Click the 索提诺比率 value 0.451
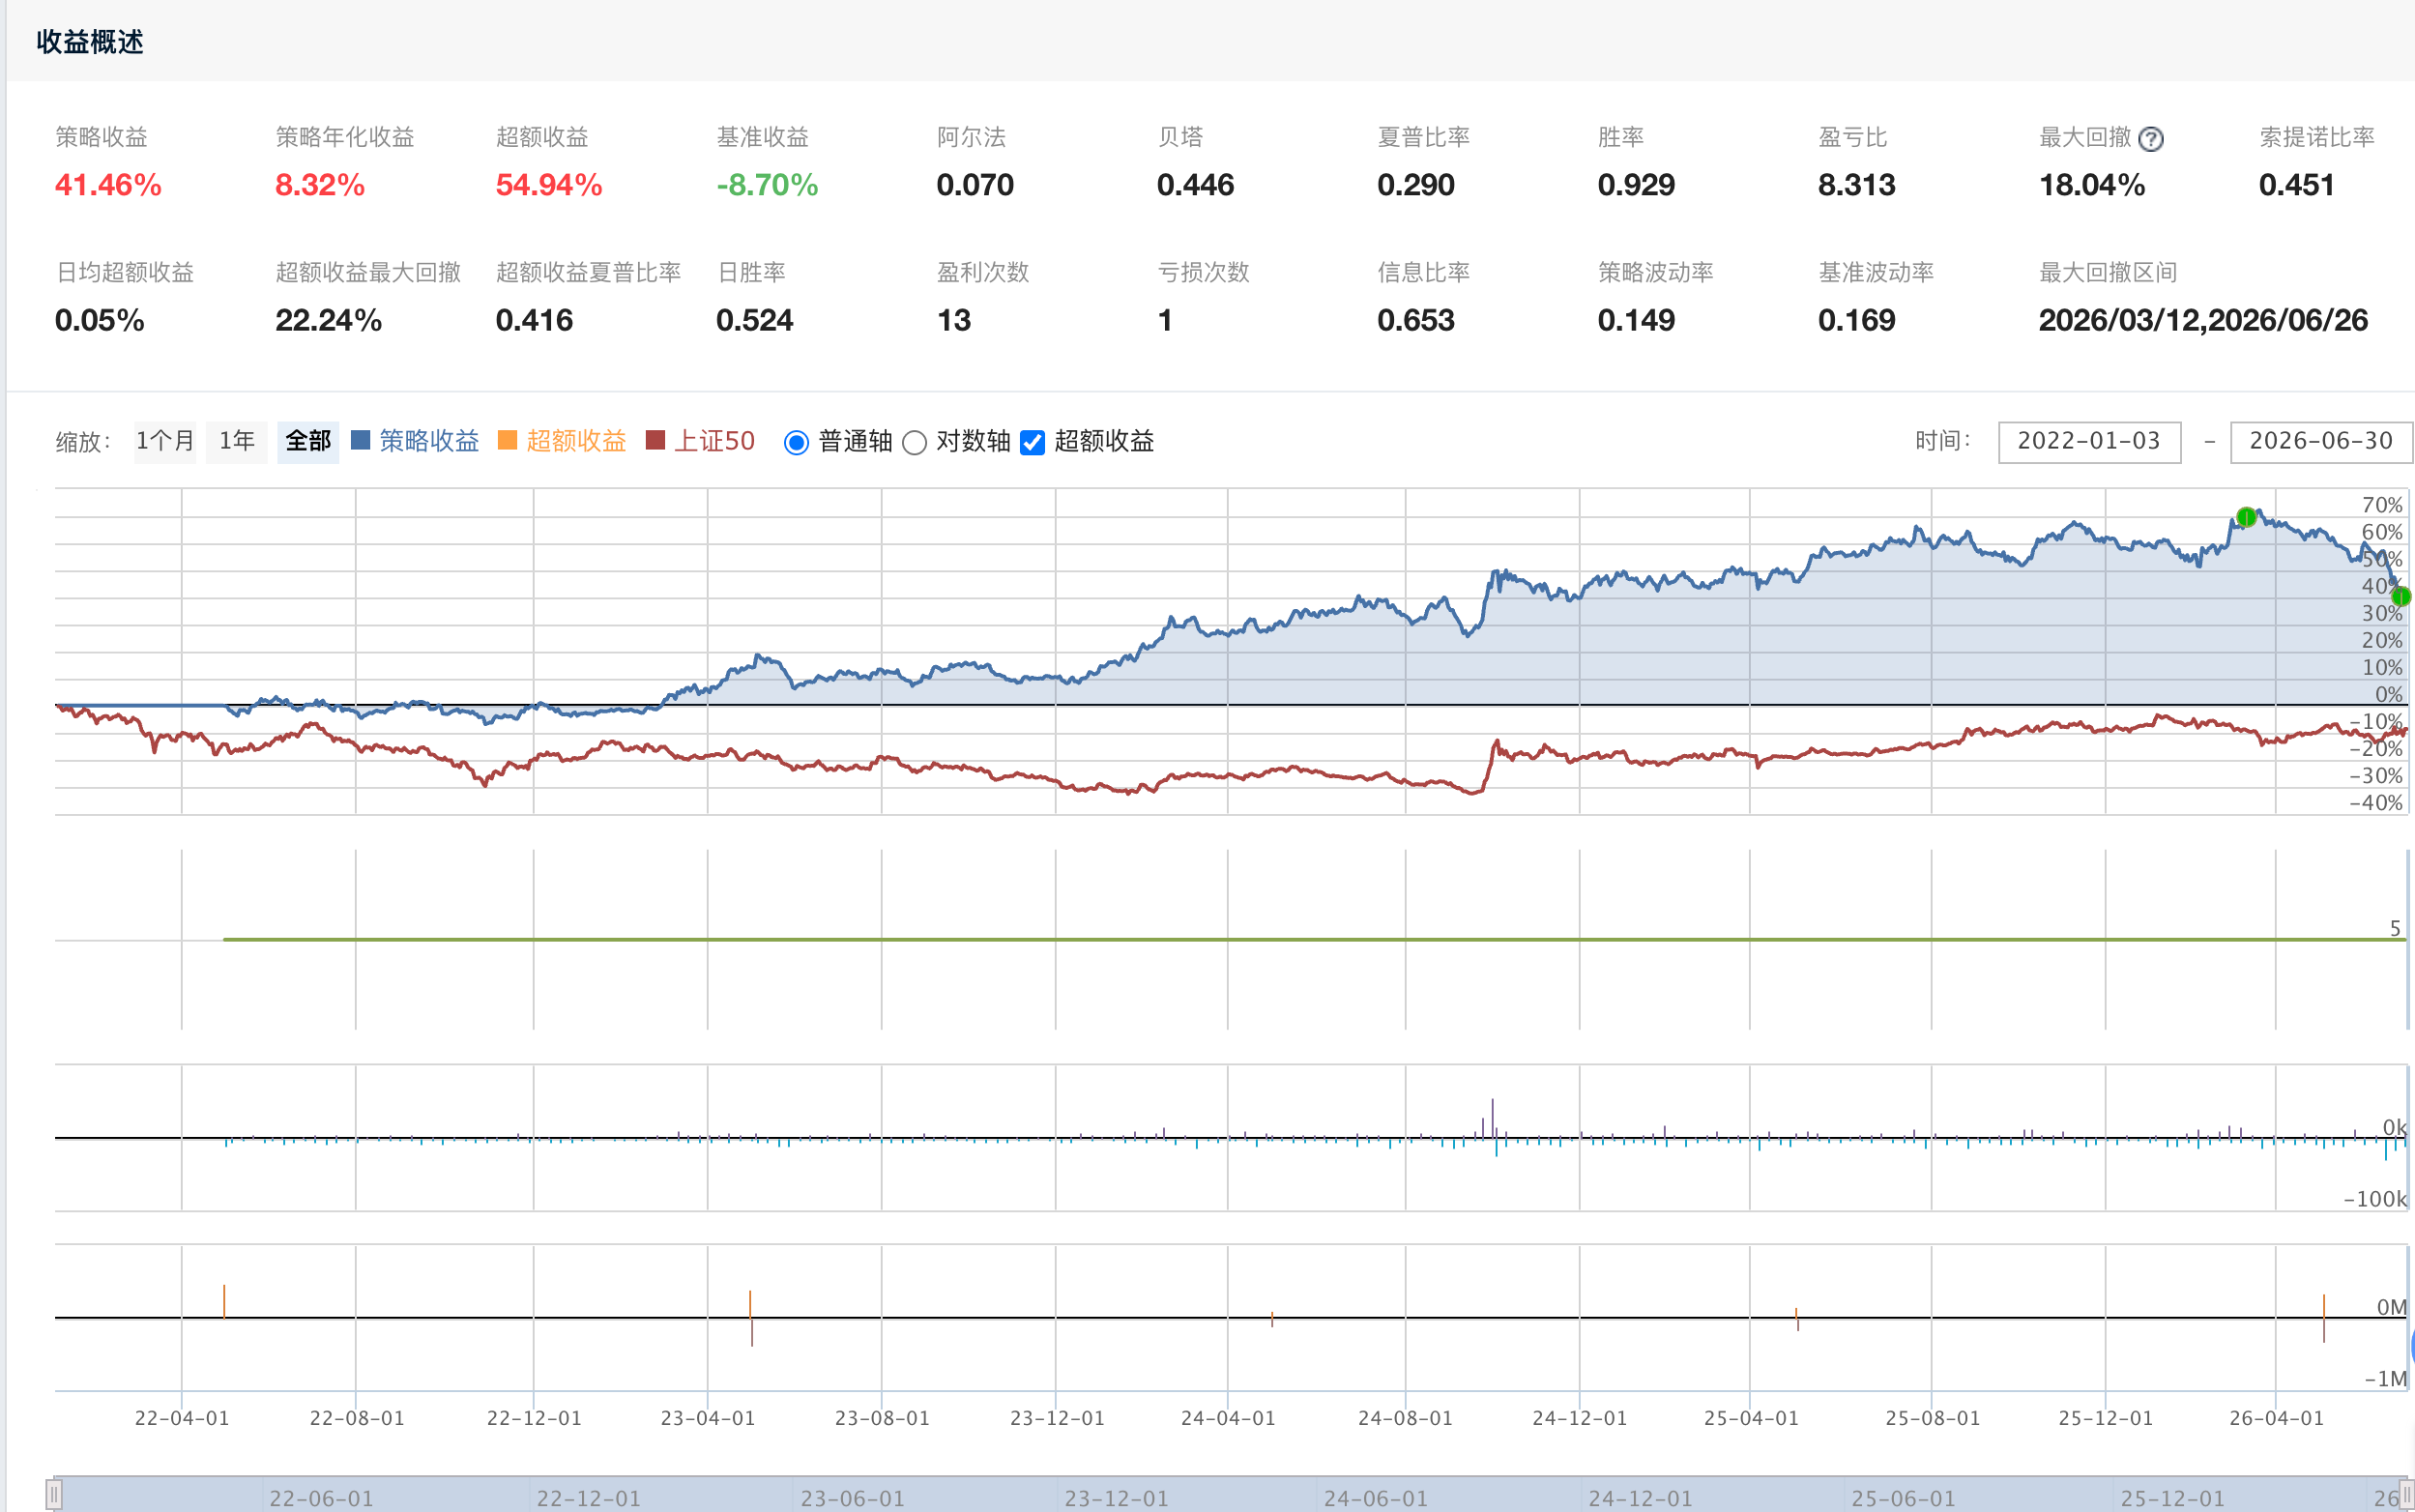The width and height of the screenshot is (2415, 1512). (x=2297, y=185)
